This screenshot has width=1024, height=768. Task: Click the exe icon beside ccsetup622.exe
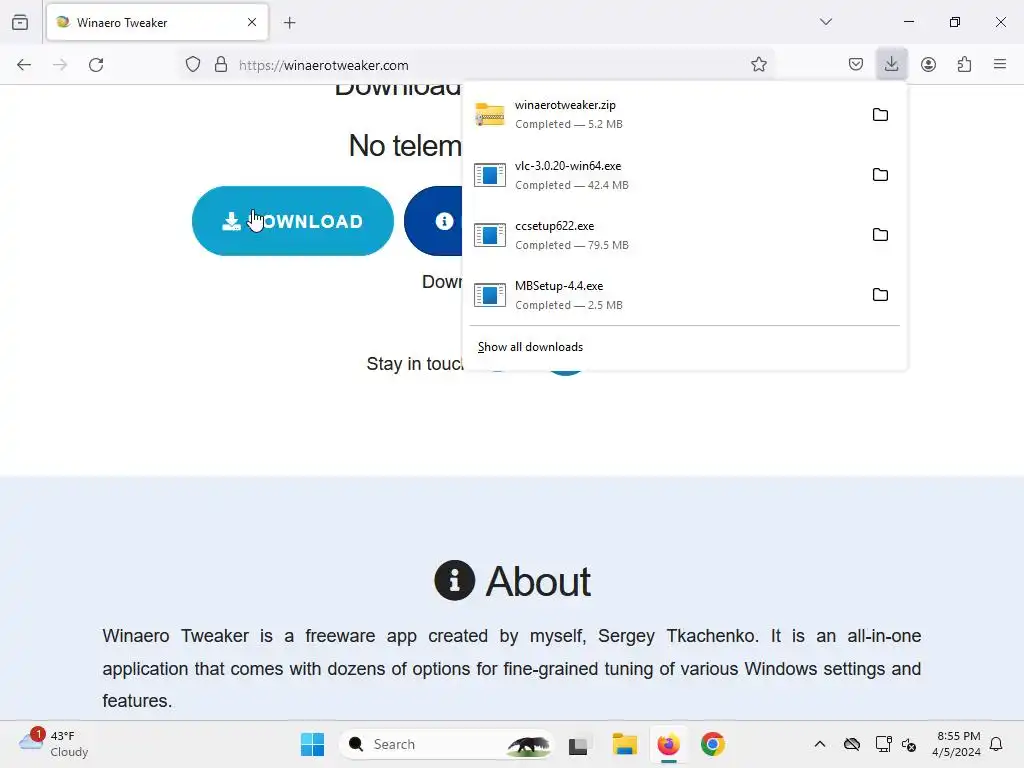click(x=490, y=235)
